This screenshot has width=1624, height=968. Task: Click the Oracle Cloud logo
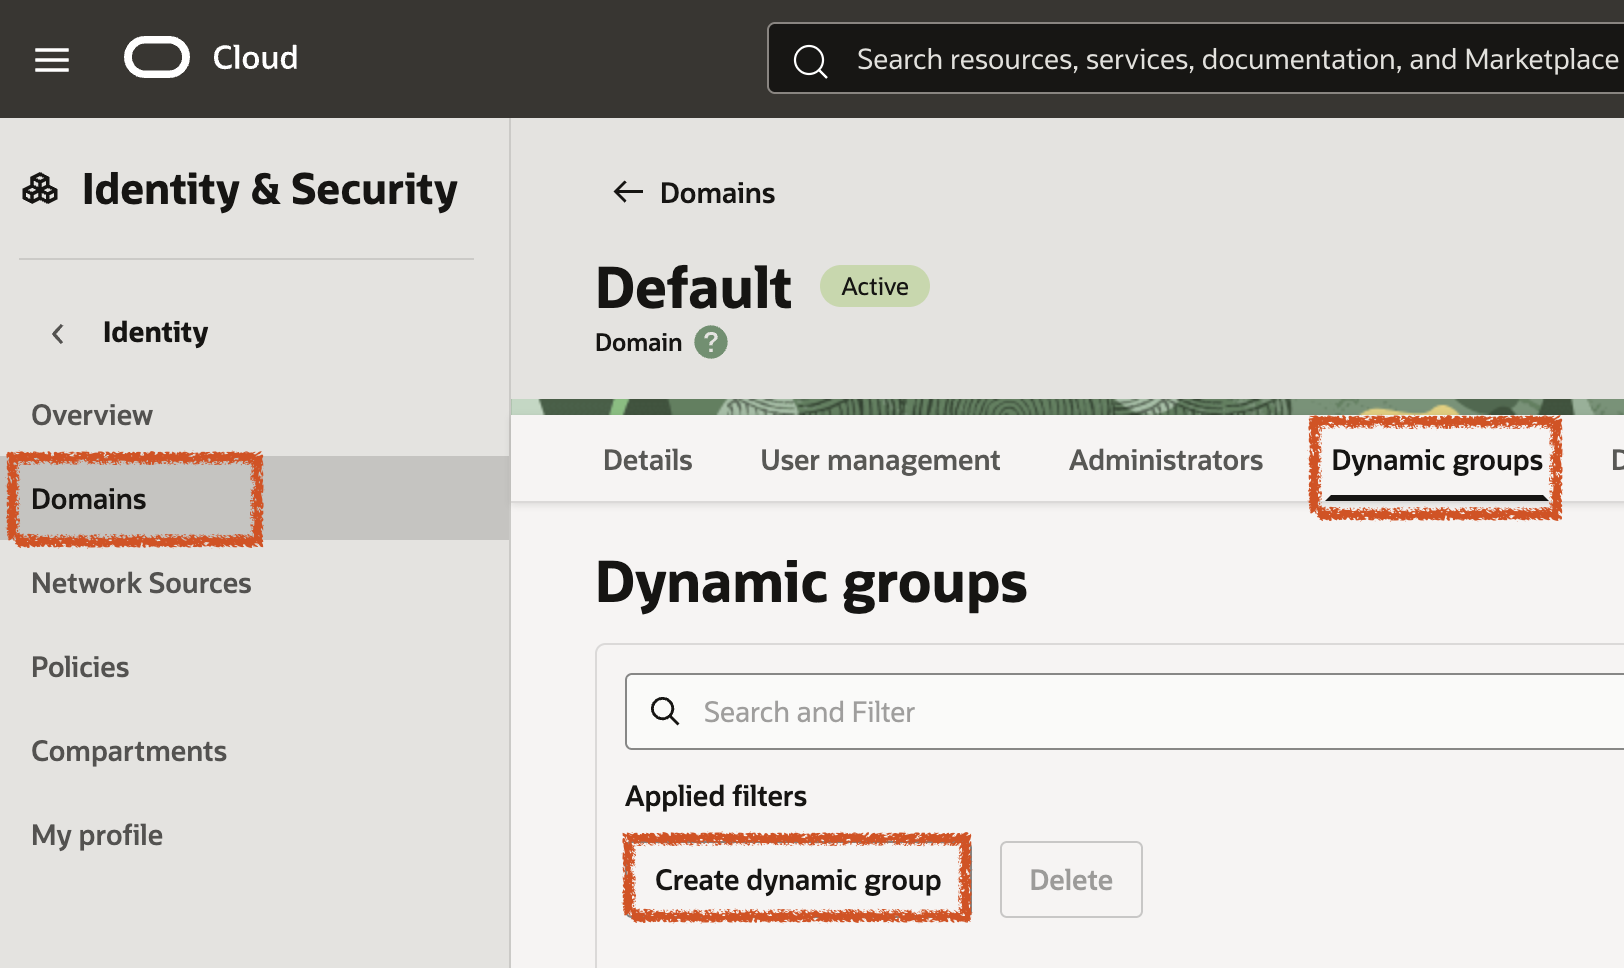pyautogui.click(x=156, y=57)
